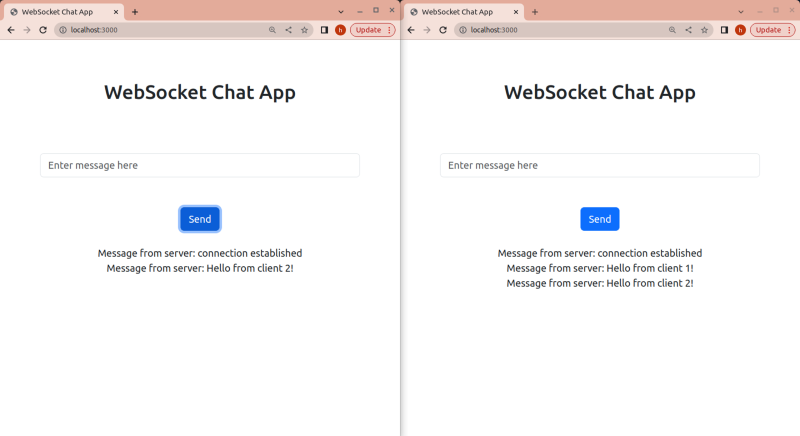The width and height of the screenshot is (800, 436).
Task: Click the back arrow in left browser window
Action: pyautogui.click(x=11, y=30)
